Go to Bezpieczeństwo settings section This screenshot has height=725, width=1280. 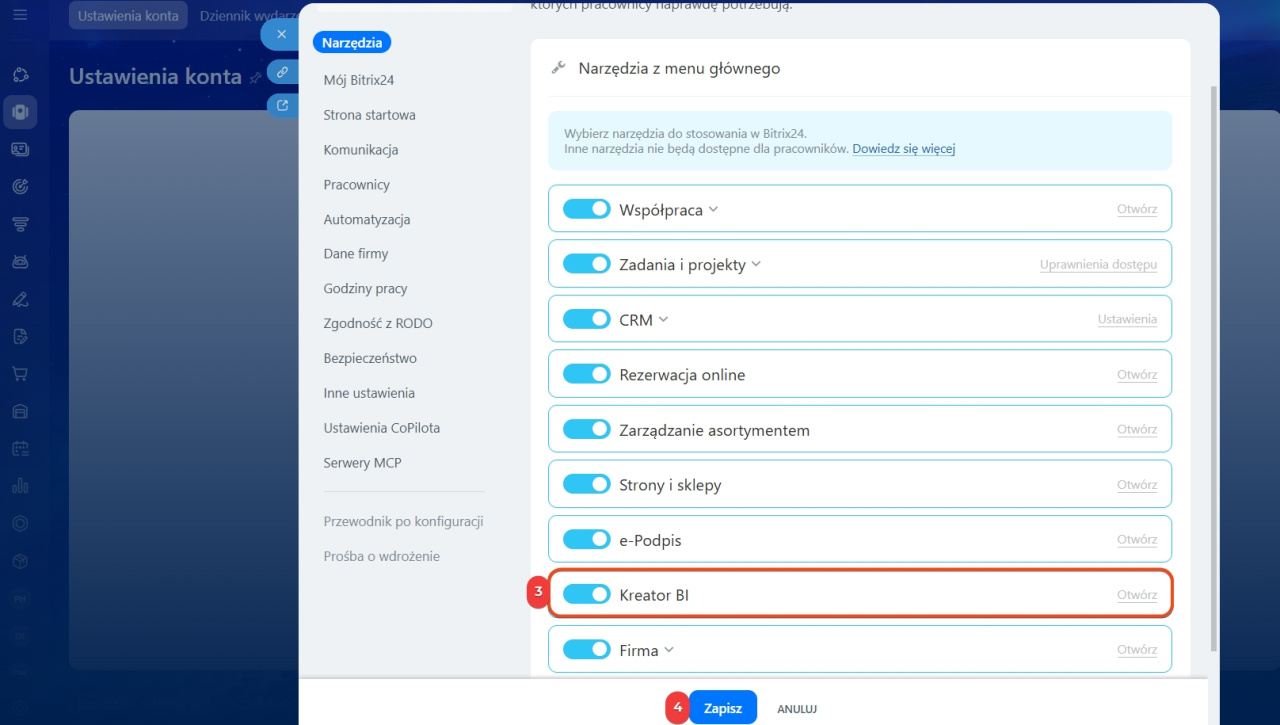(370, 359)
